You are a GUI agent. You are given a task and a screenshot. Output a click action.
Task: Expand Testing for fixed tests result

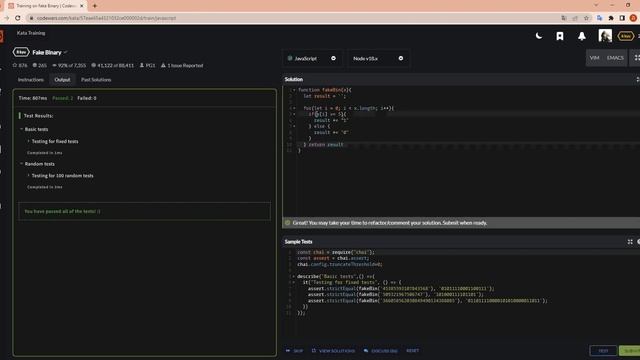pyautogui.click(x=55, y=141)
